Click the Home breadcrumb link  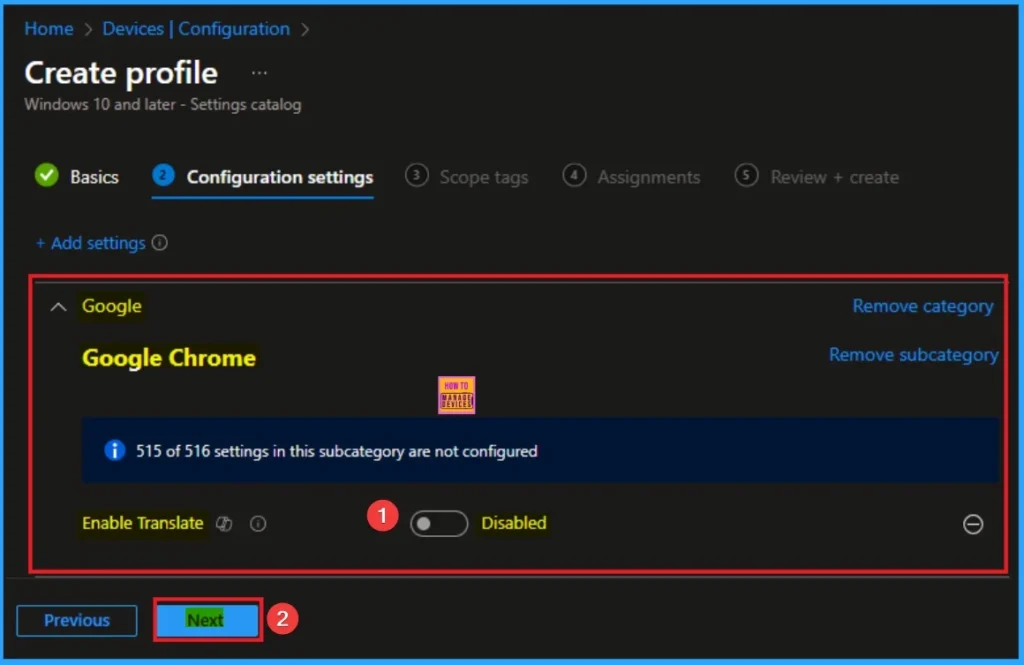49,29
